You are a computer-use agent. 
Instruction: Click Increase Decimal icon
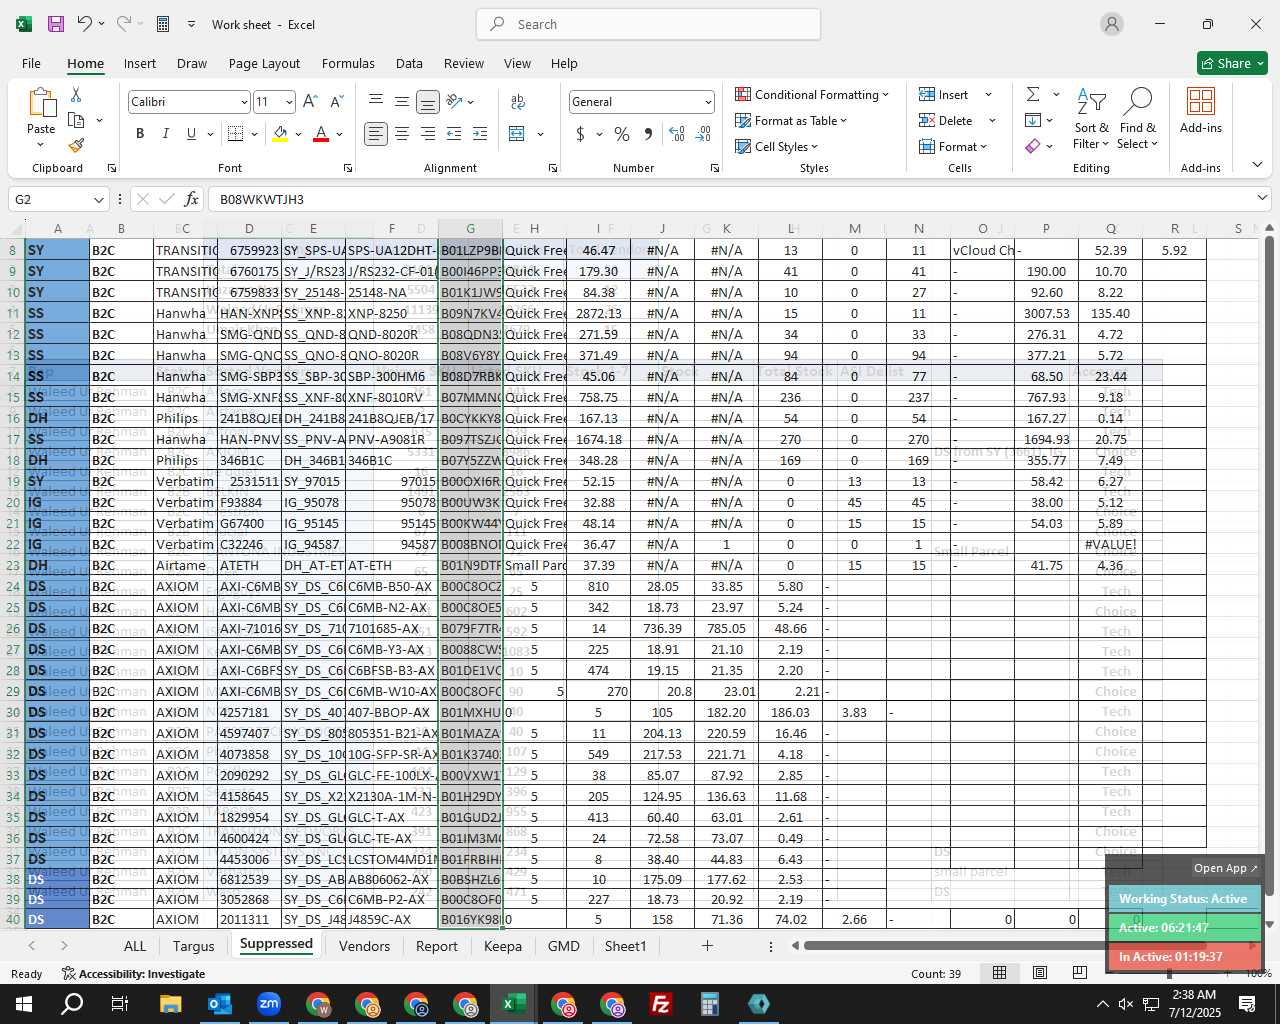(677, 134)
